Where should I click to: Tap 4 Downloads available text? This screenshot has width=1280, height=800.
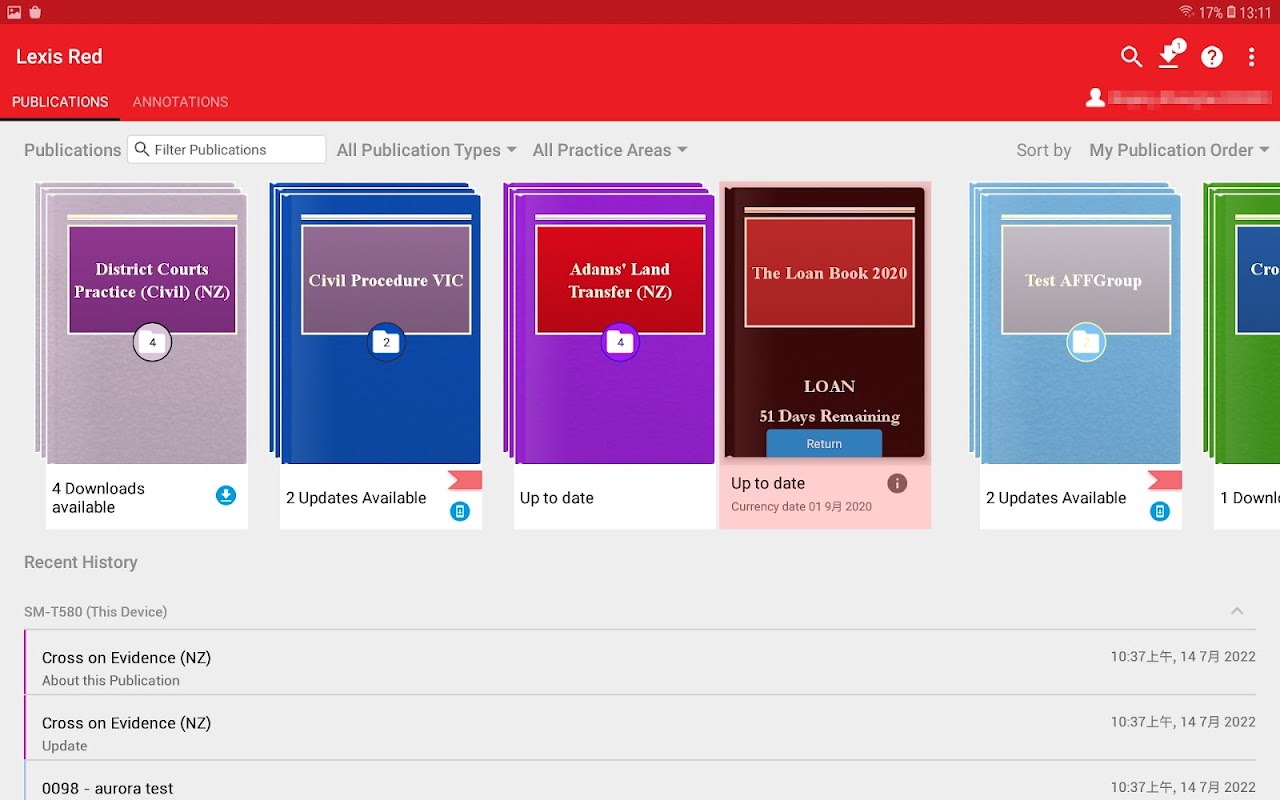click(x=98, y=498)
